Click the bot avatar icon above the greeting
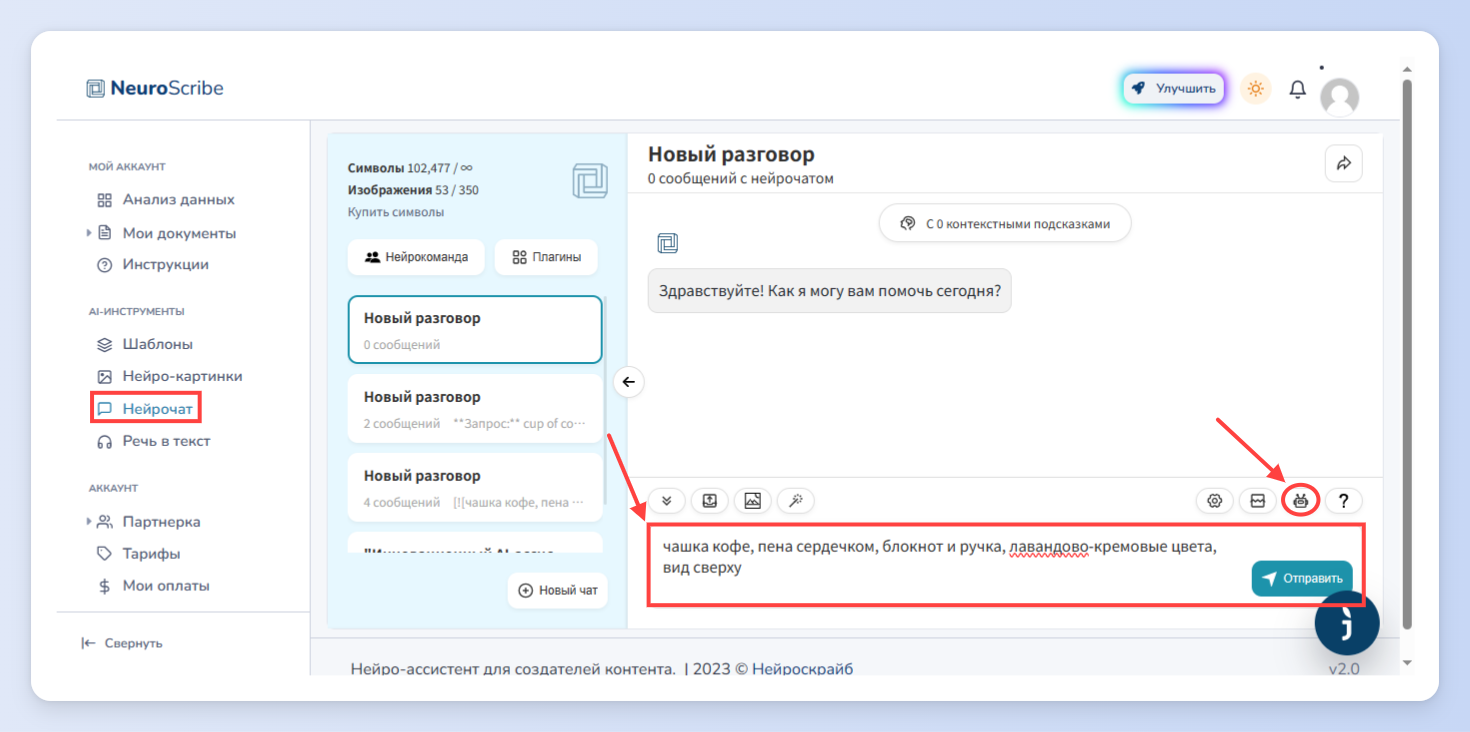The image size is (1470, 732). (x=668, y=243)
